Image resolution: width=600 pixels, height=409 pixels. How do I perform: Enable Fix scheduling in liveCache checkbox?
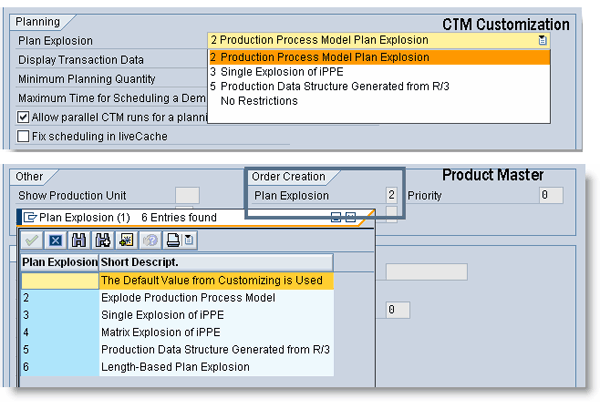[24, 136]
